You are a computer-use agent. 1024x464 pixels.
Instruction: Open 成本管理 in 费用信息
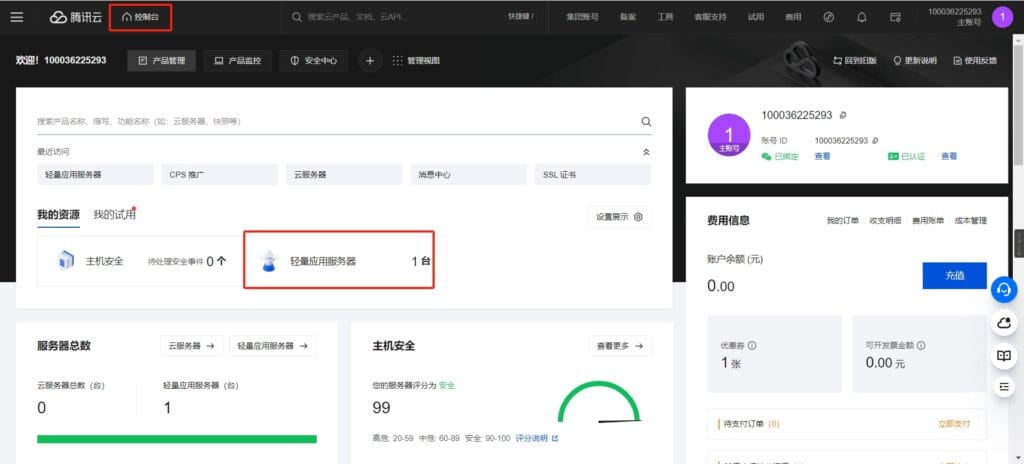970,221
